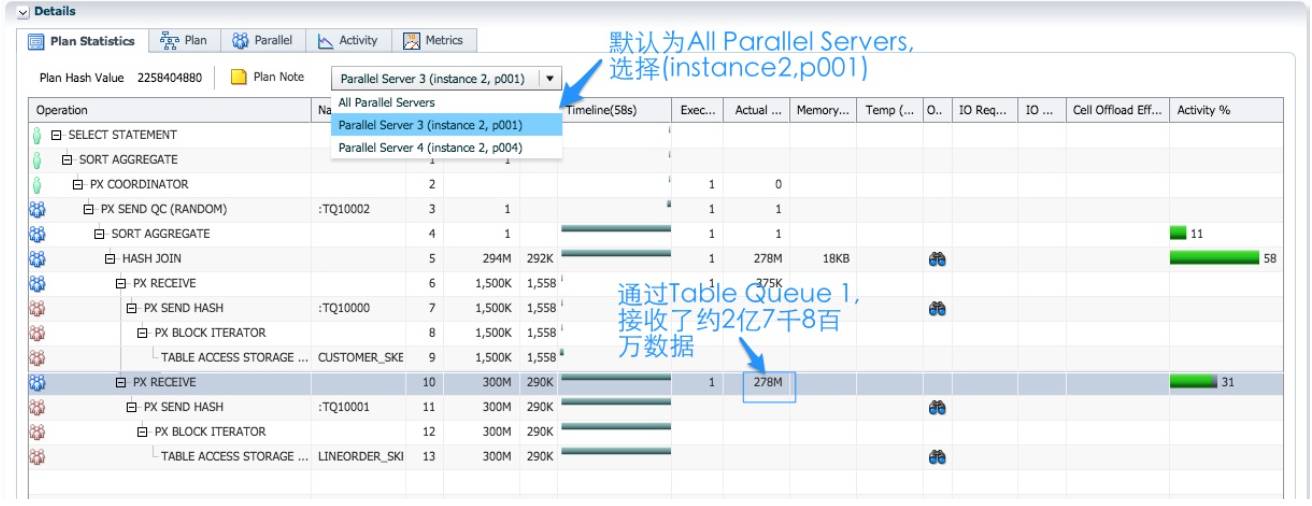Screen dimensions: 1312x506
Task: Collapse the SELECT STATEMENT node
Action: point(57,135)
